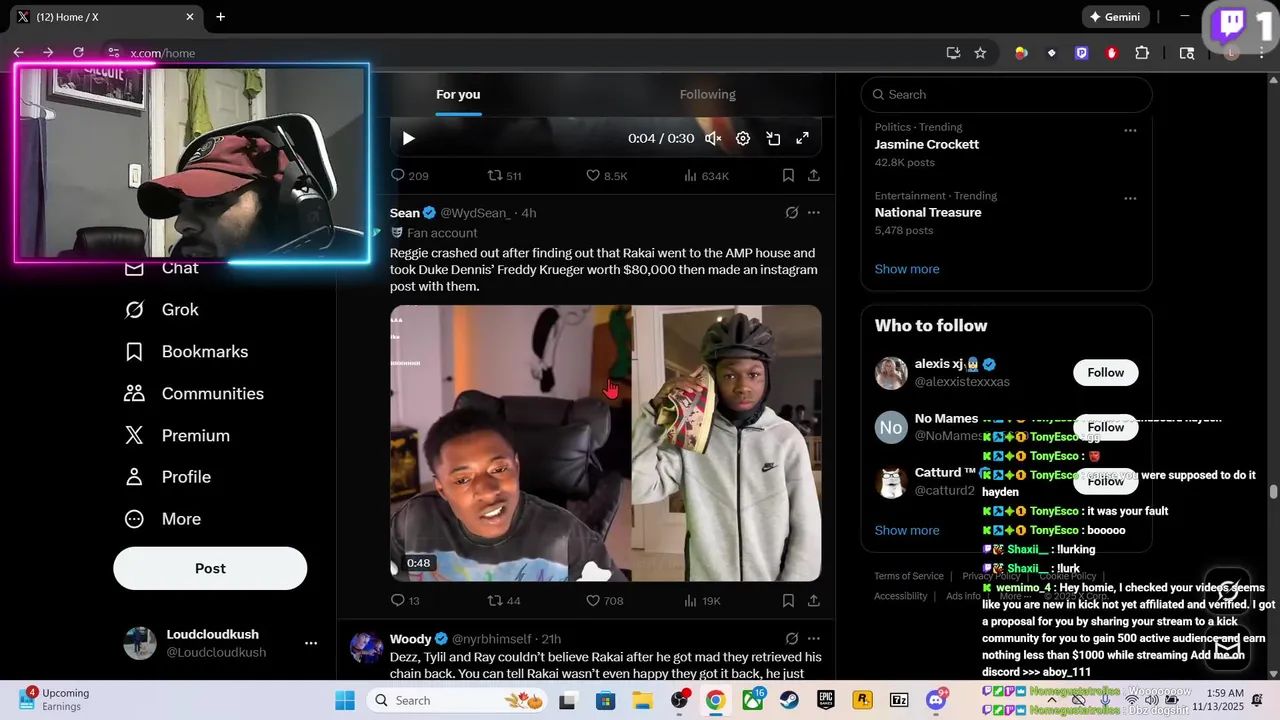Repost the post with 511 reposts

pyautogui.click(x=504, y=175)
